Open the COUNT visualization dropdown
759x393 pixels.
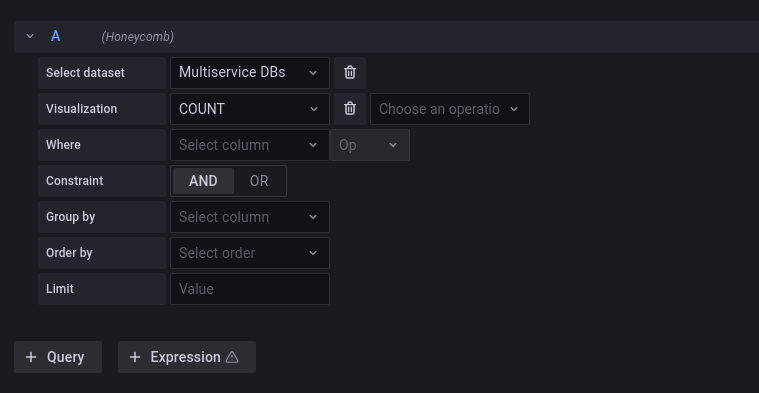click(250, 109)
